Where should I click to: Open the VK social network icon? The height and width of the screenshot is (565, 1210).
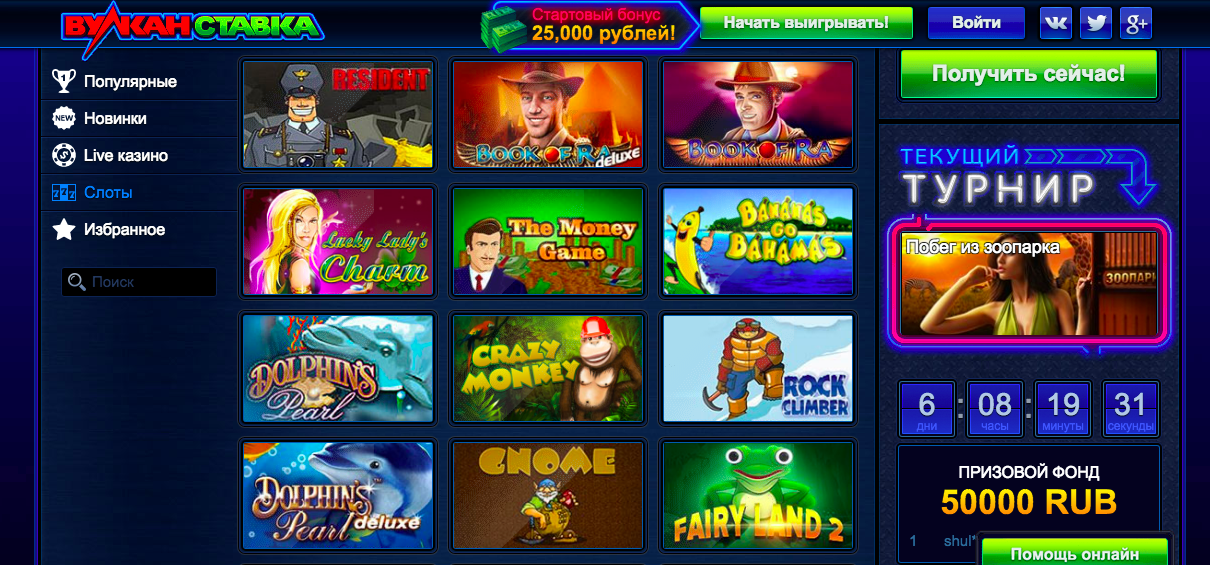pos(1056,23)
